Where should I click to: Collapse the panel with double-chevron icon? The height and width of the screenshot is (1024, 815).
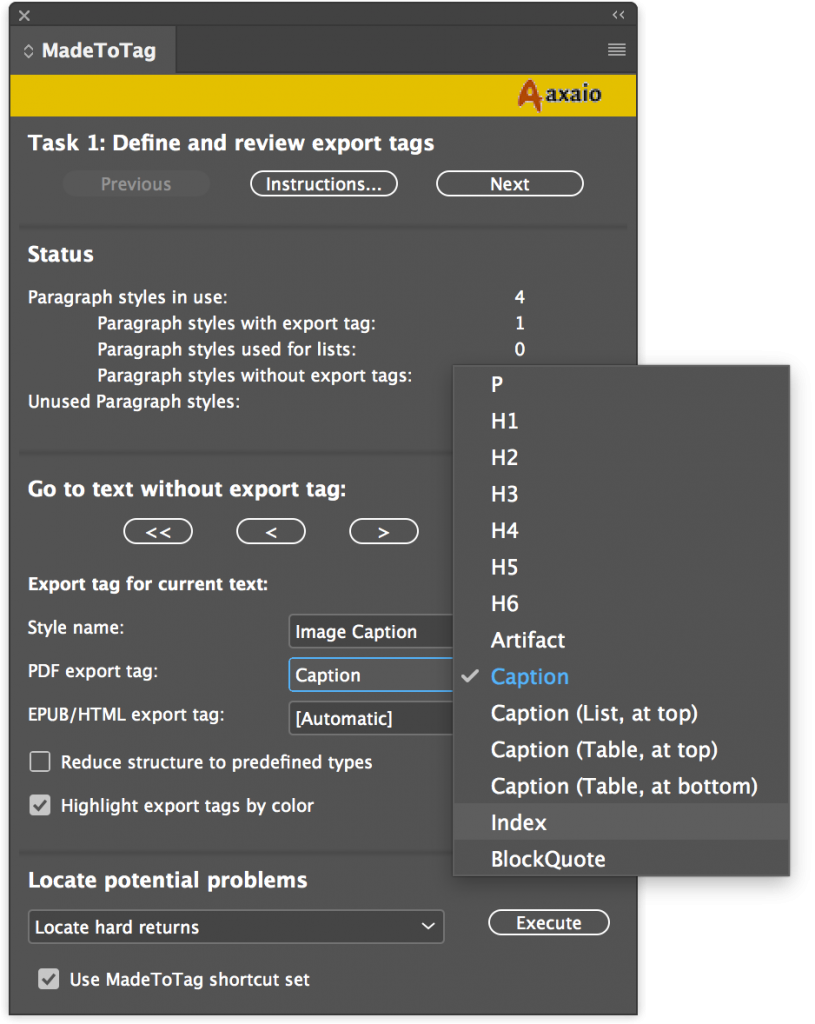618,15
